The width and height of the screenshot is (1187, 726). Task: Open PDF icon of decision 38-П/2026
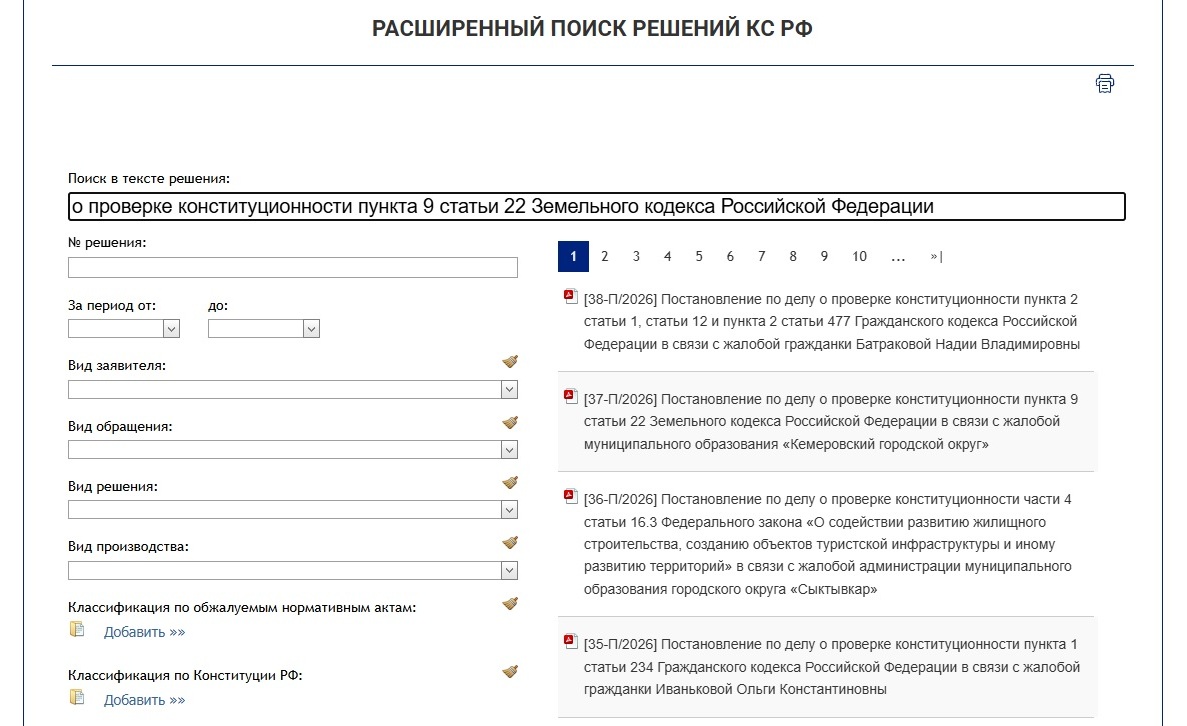point(571,296)
